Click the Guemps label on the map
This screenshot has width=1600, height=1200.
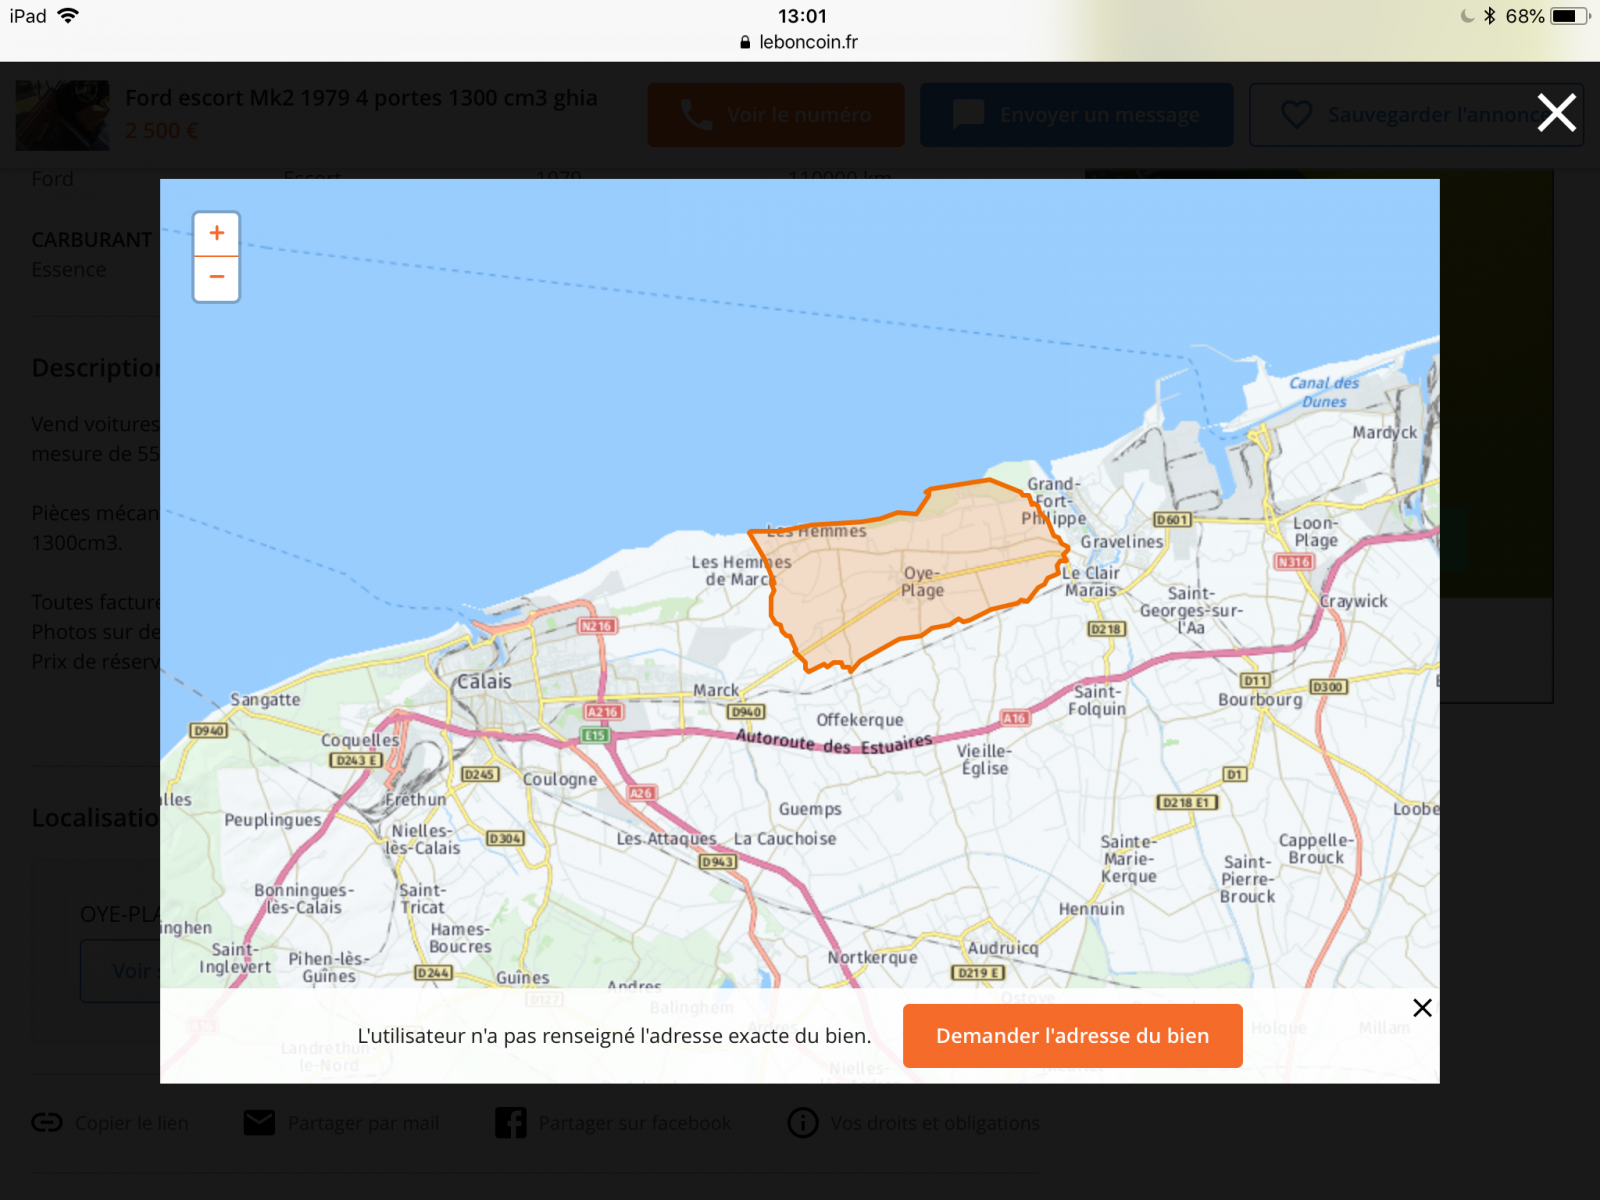coord(810,809)
